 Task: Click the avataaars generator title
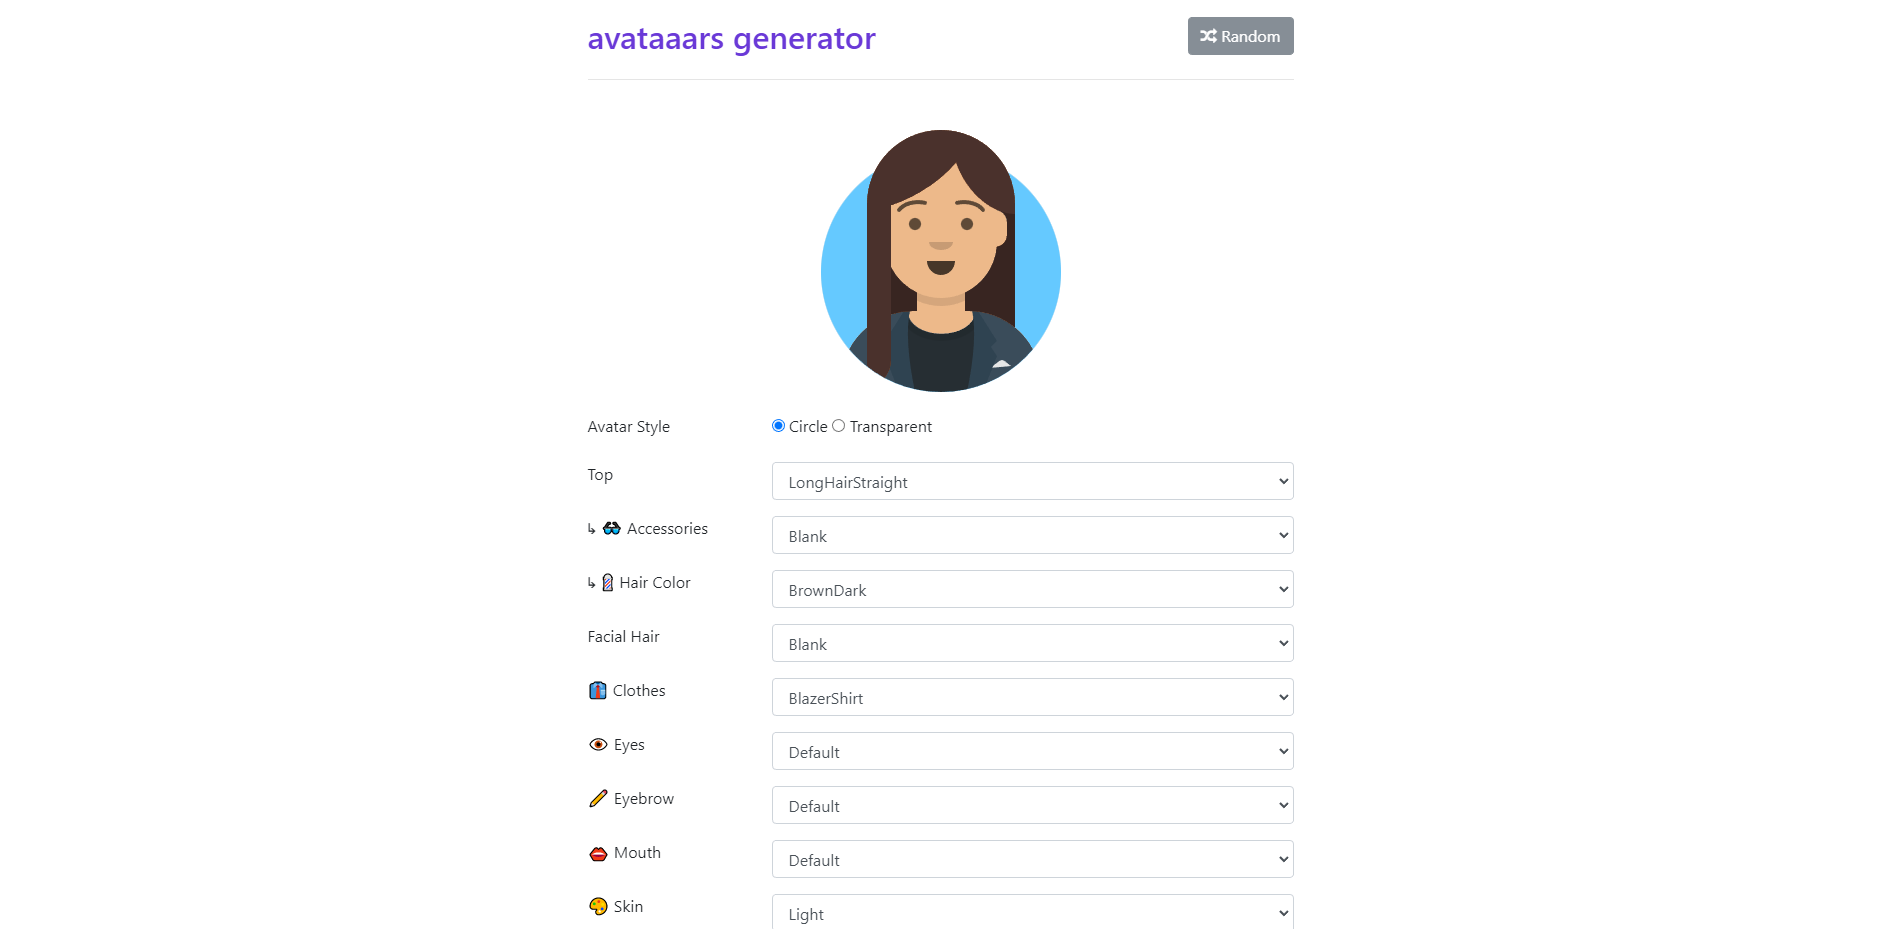[x=731, y=38]
